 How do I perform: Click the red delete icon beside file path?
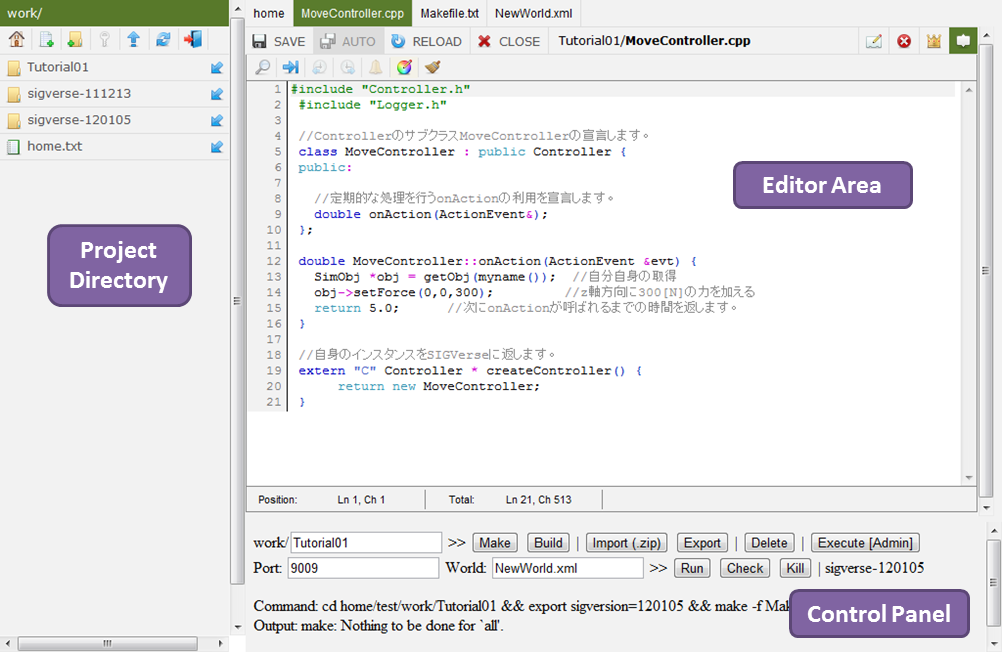pyautogui.click(x=904, y=41)
